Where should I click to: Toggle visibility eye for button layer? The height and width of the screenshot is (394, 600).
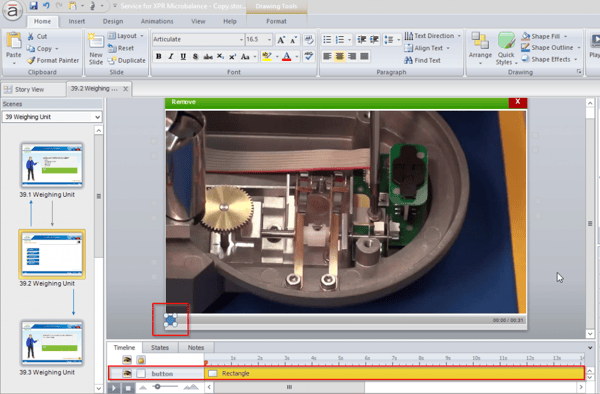coord(127,373)
